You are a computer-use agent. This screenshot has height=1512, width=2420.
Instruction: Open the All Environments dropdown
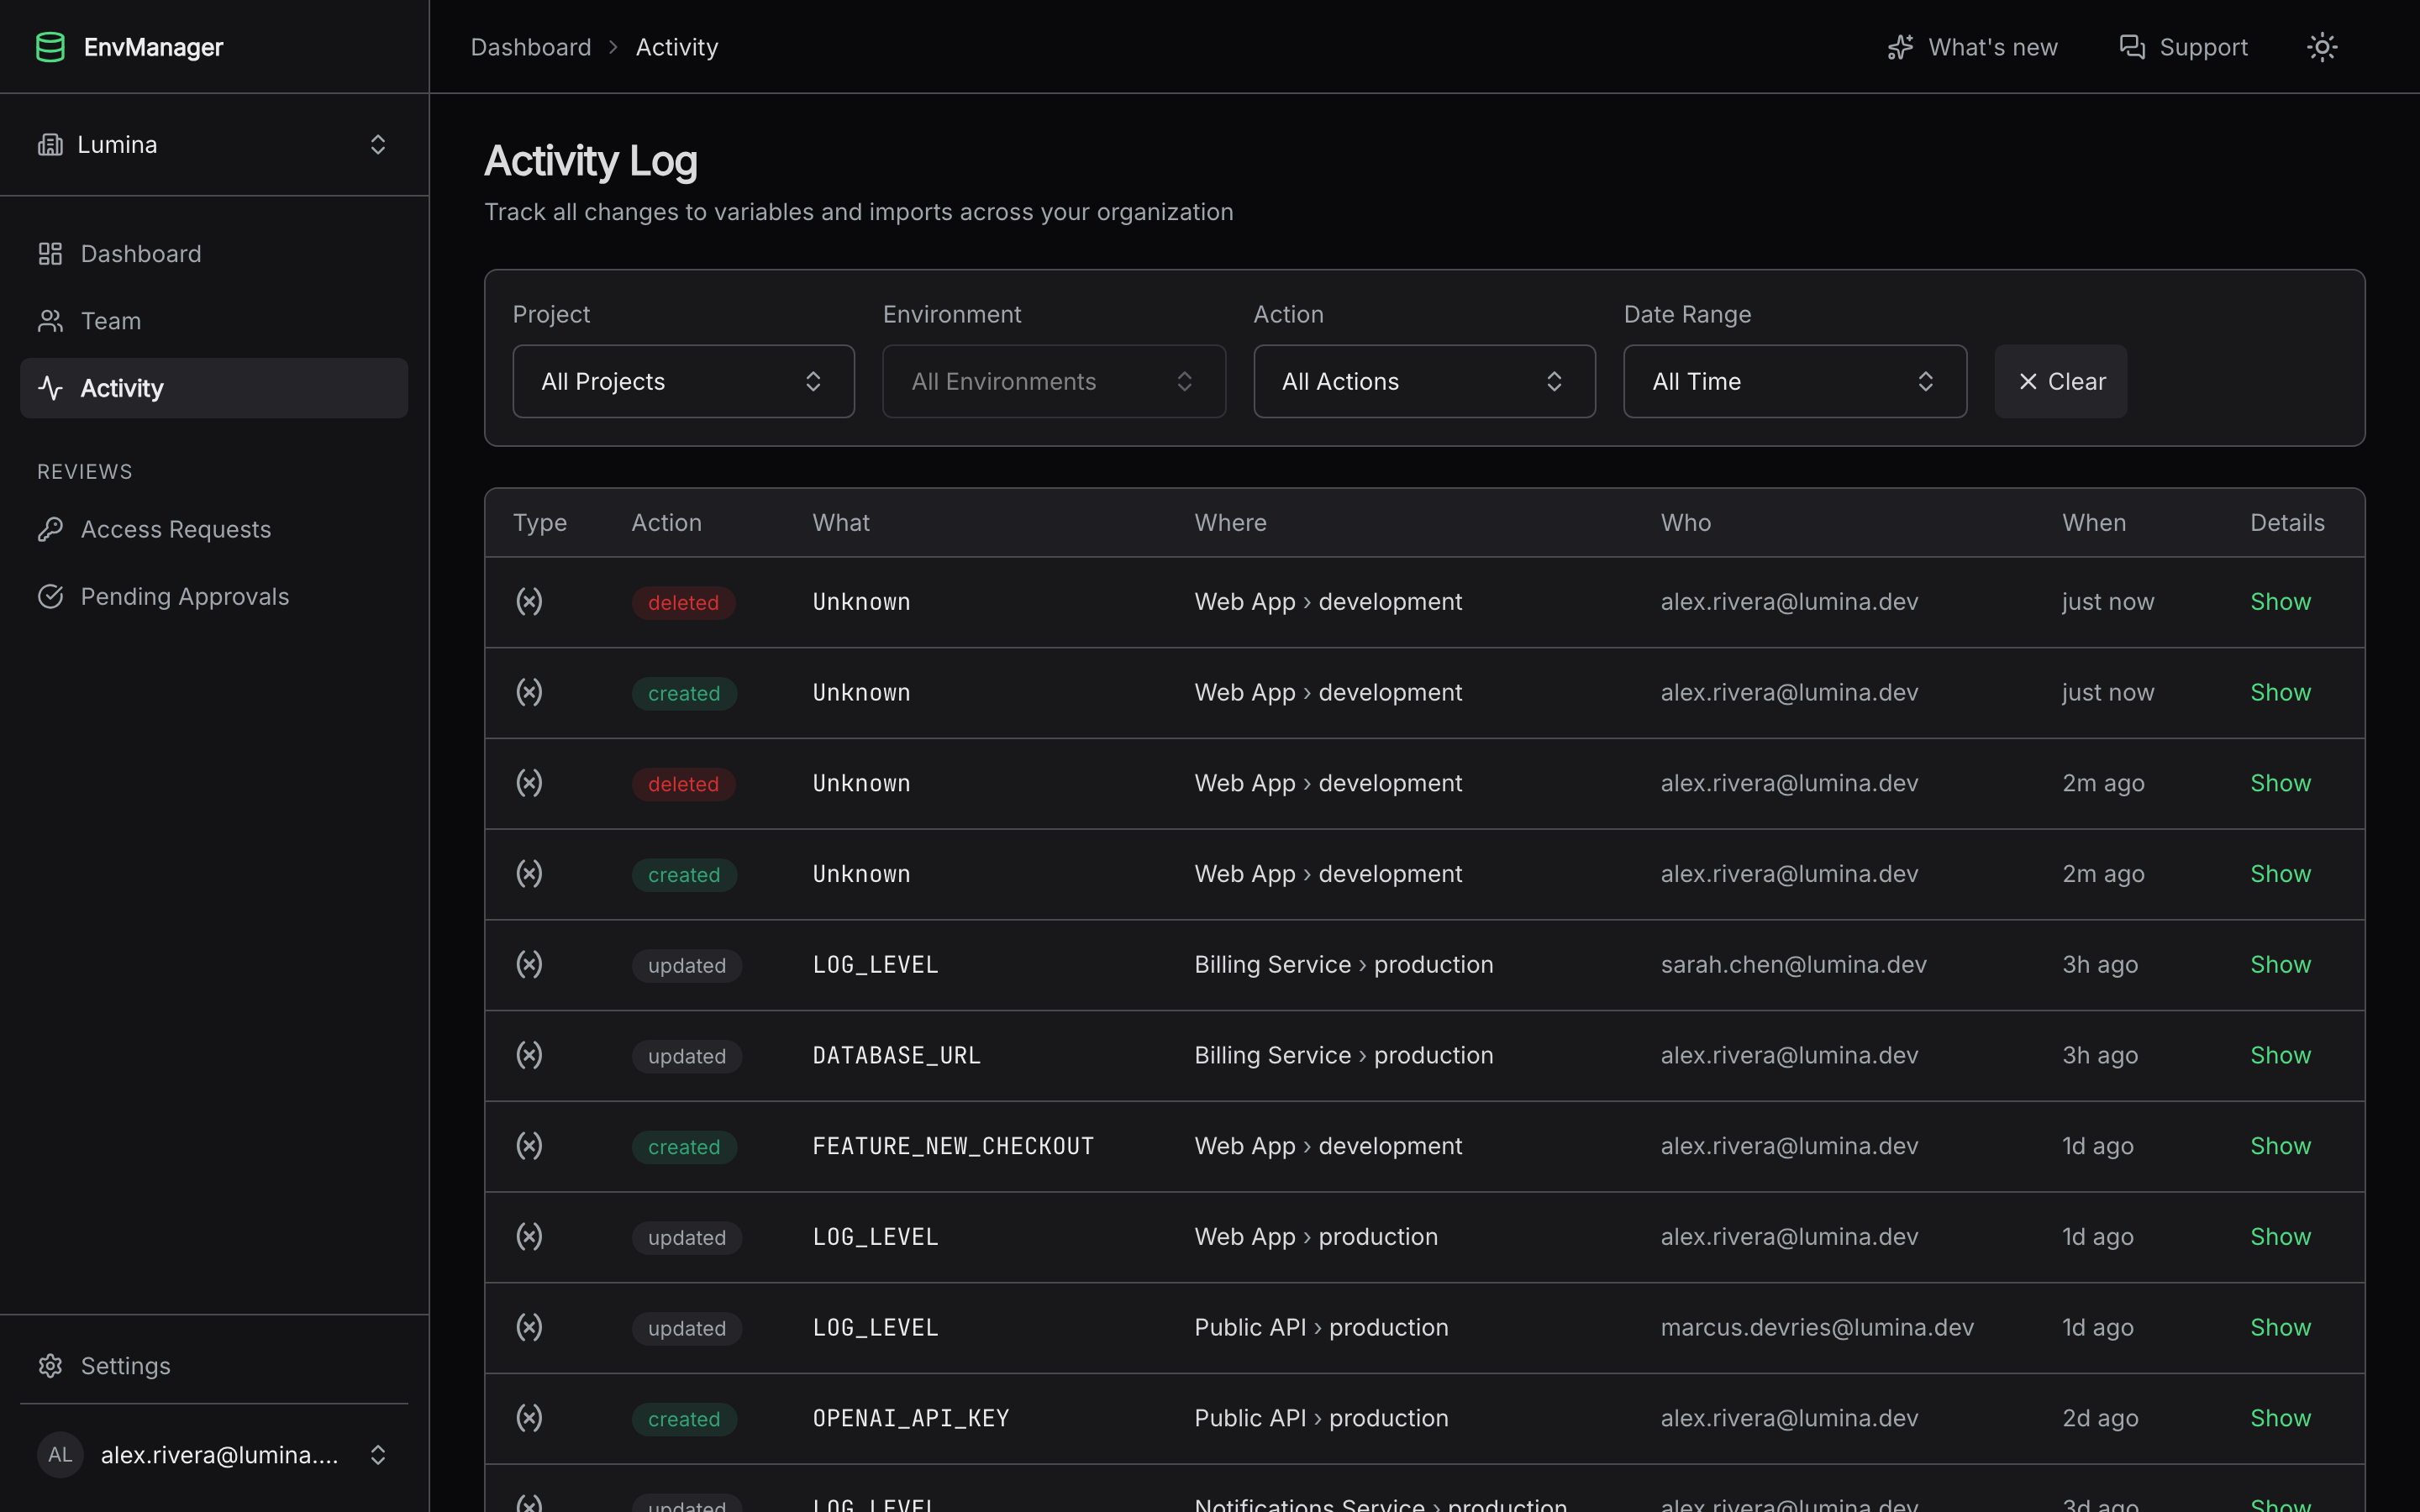pyautogui.click(x=1054, y=382)
